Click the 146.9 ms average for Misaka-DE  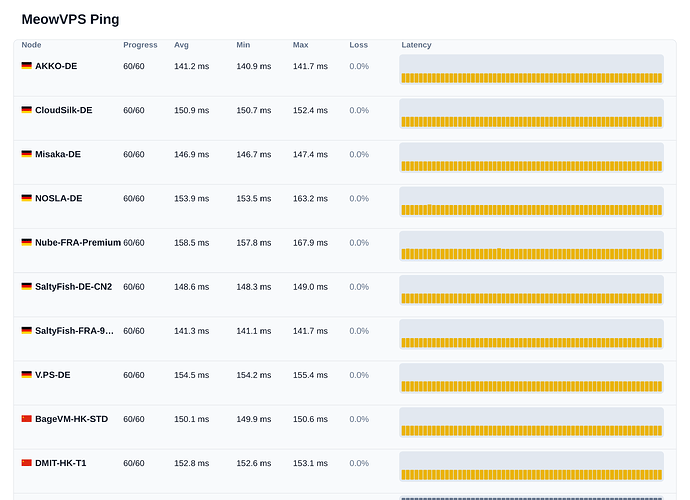(191, 154)
